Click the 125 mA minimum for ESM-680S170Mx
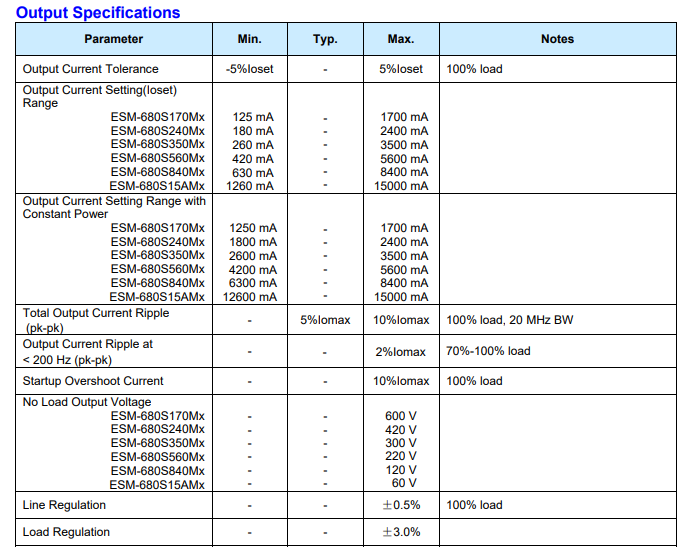This screenshot has width=685, height=557. point(253,117)
